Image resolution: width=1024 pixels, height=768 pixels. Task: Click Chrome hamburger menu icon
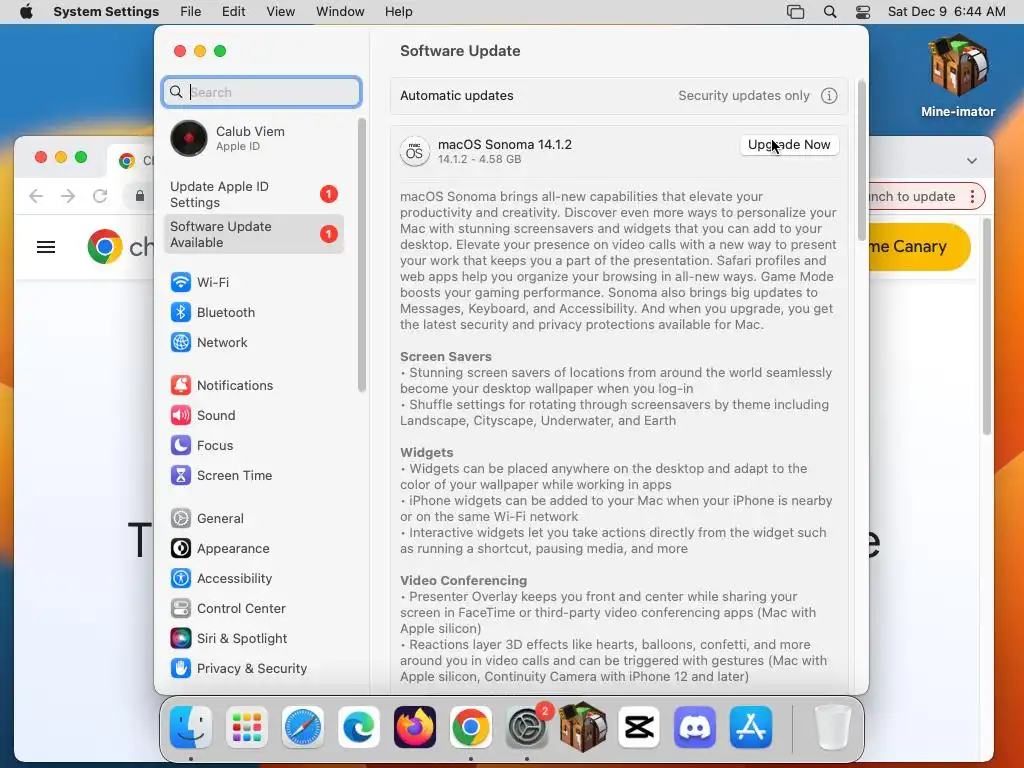(x=46, y=247)
